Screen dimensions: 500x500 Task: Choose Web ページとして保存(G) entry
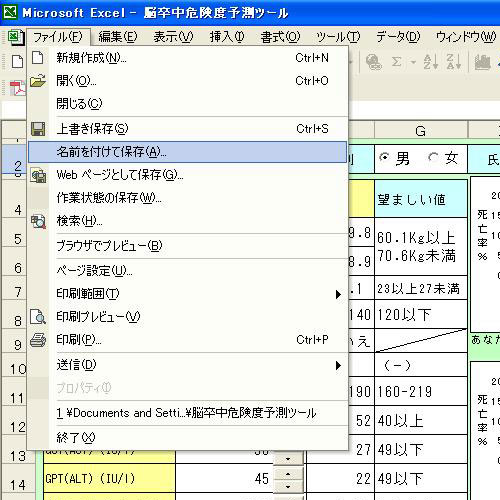[188, 175]
